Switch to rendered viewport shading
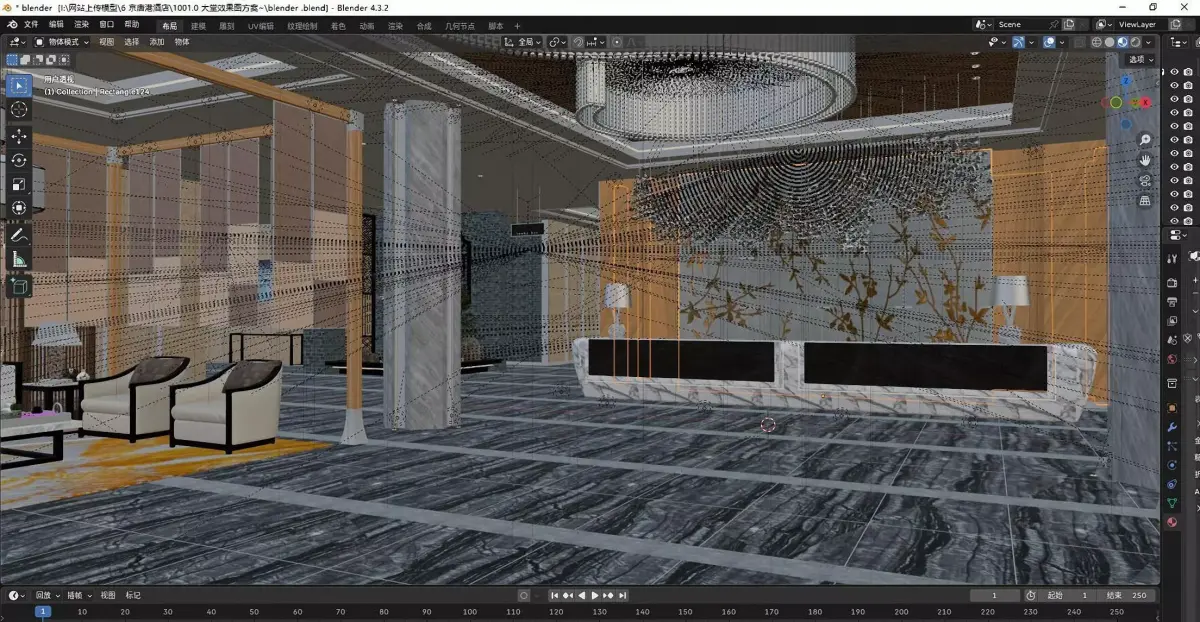1200x622 pixels. coord(1134,42)
